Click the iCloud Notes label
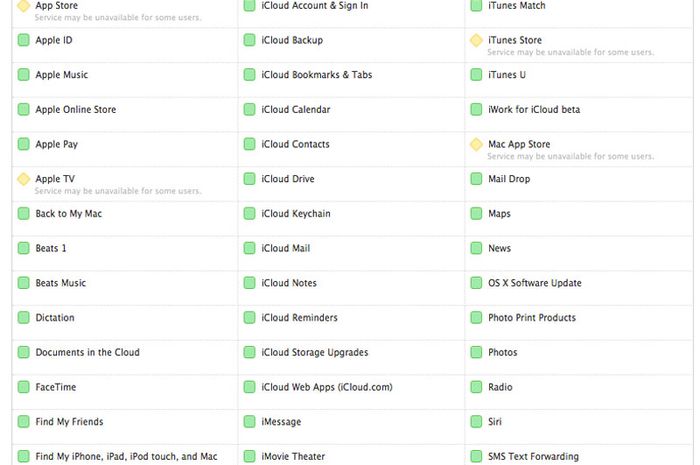The width and height of the screenshot is (700, 465). (289, 283)
